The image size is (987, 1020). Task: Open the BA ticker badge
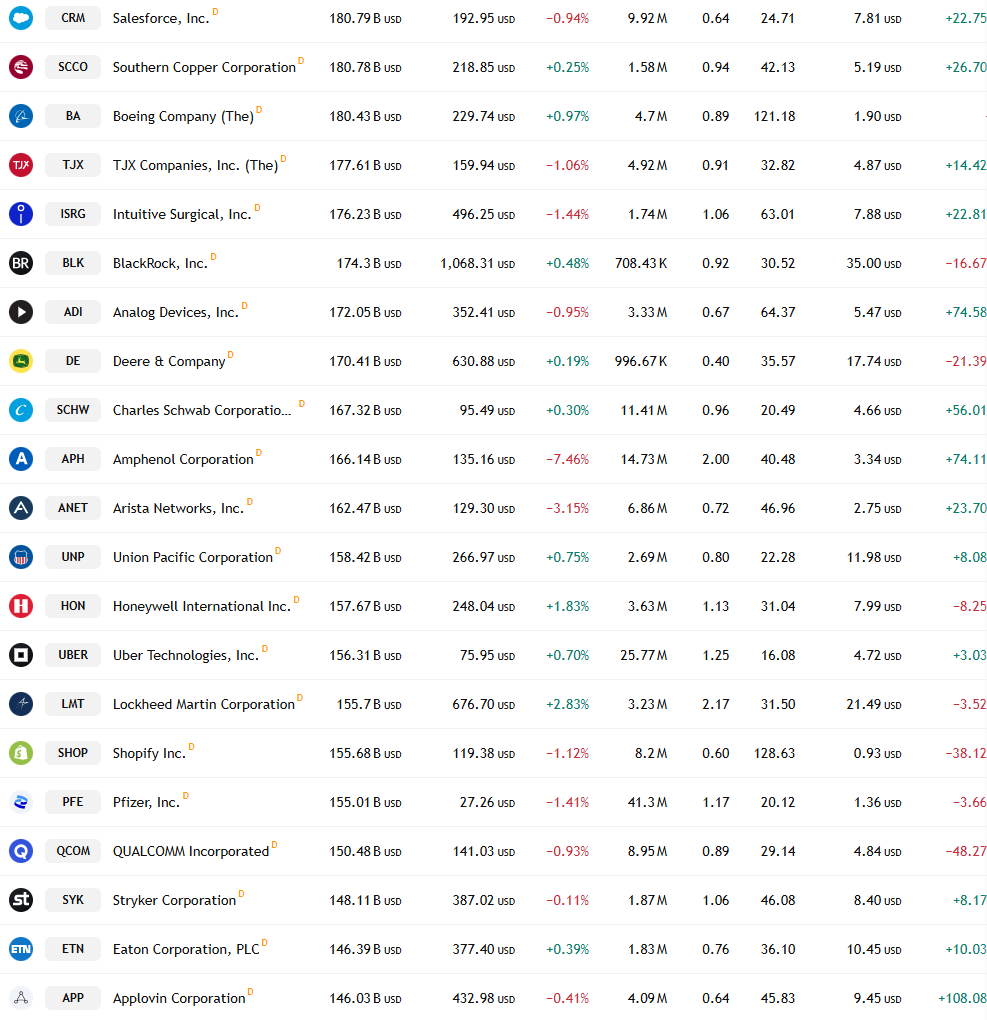73,116
